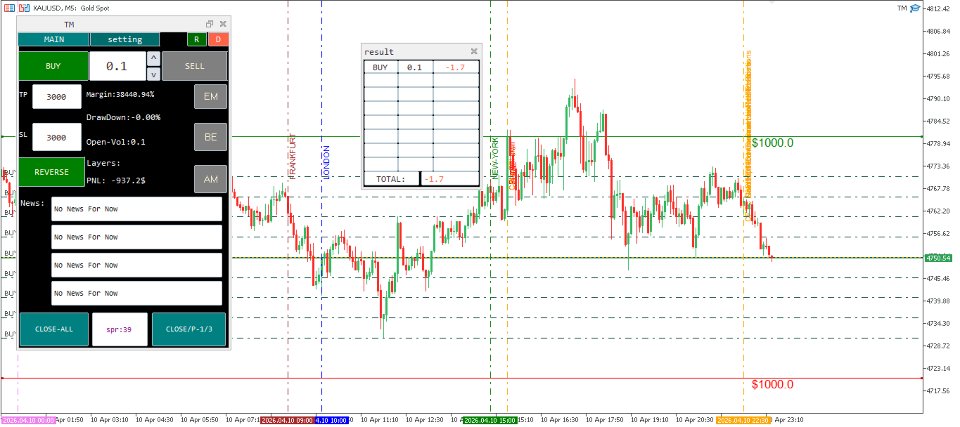This screenshot has height=427, width=960.
Task: Click CLOSE-ALL button
Action: pos(54,329)
